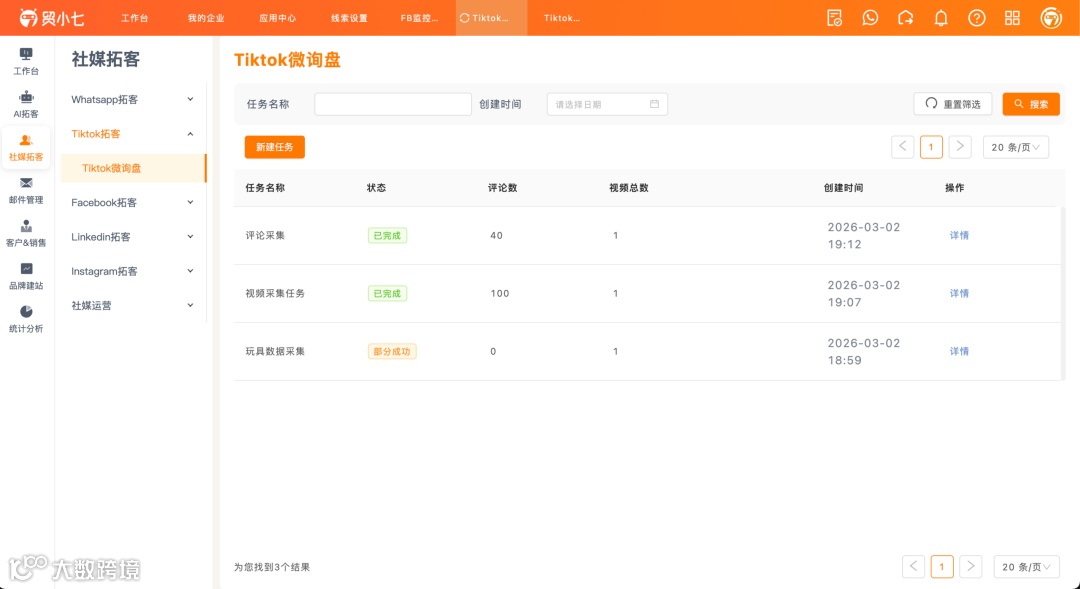Switch to 应用中心 top tab
Screen dimensions: 1080x589
278,18
